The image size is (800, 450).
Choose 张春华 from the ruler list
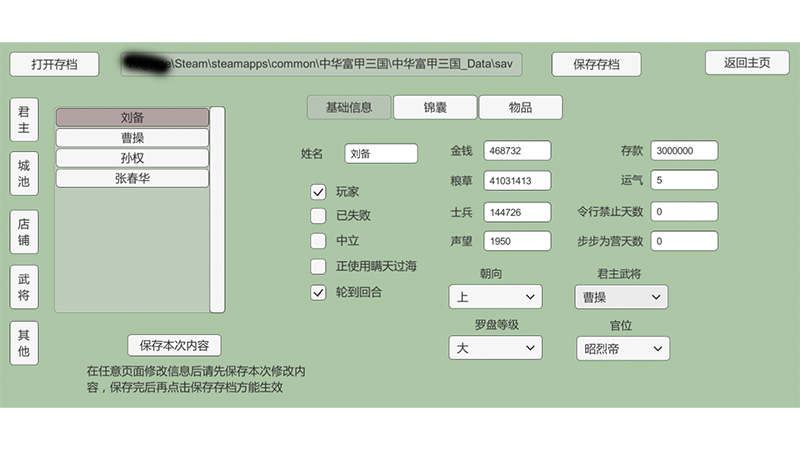click(x=132, y=178)
